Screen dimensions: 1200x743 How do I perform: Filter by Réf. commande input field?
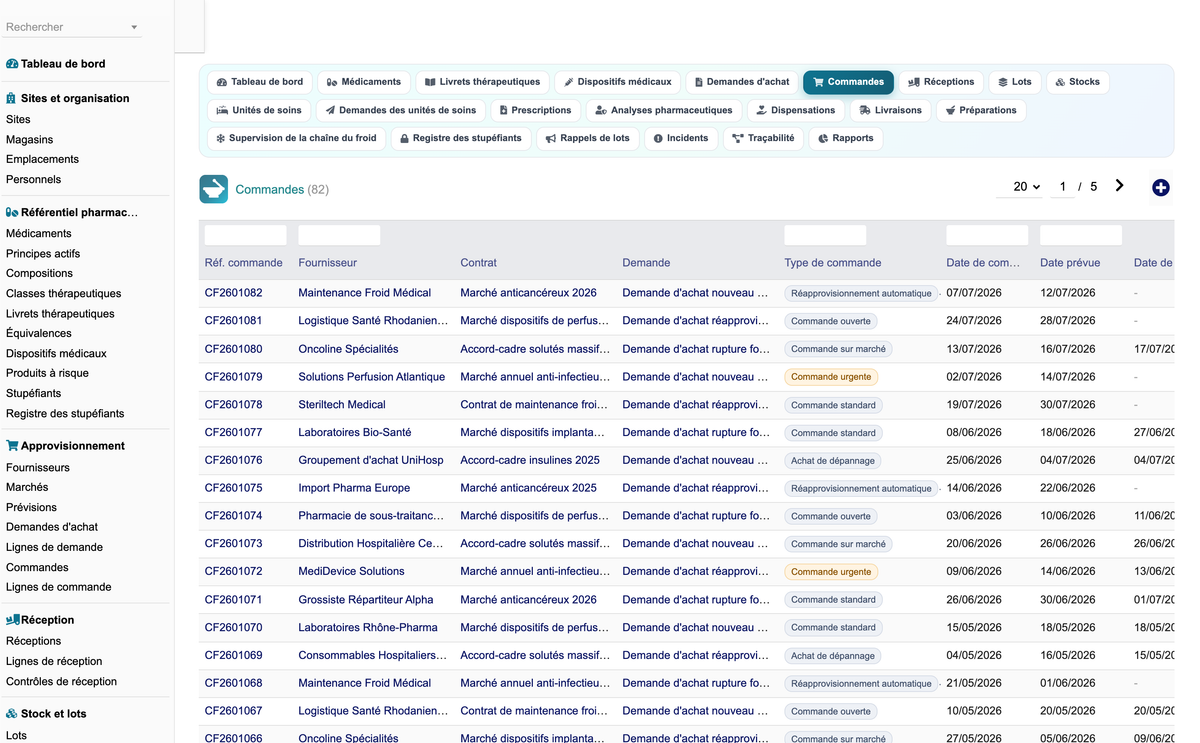(245, 235)
